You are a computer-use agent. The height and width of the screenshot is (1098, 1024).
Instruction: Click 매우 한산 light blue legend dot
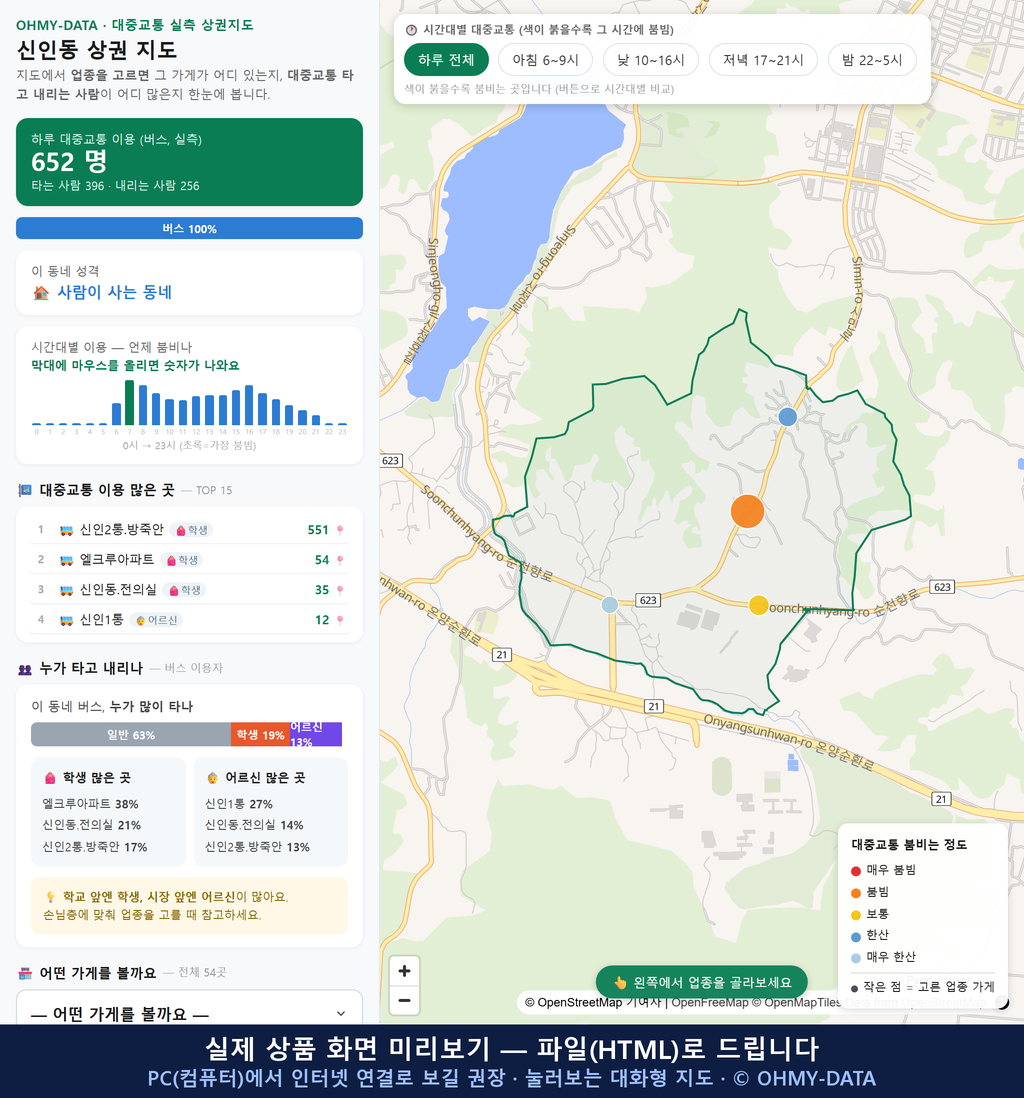(856, 958)
